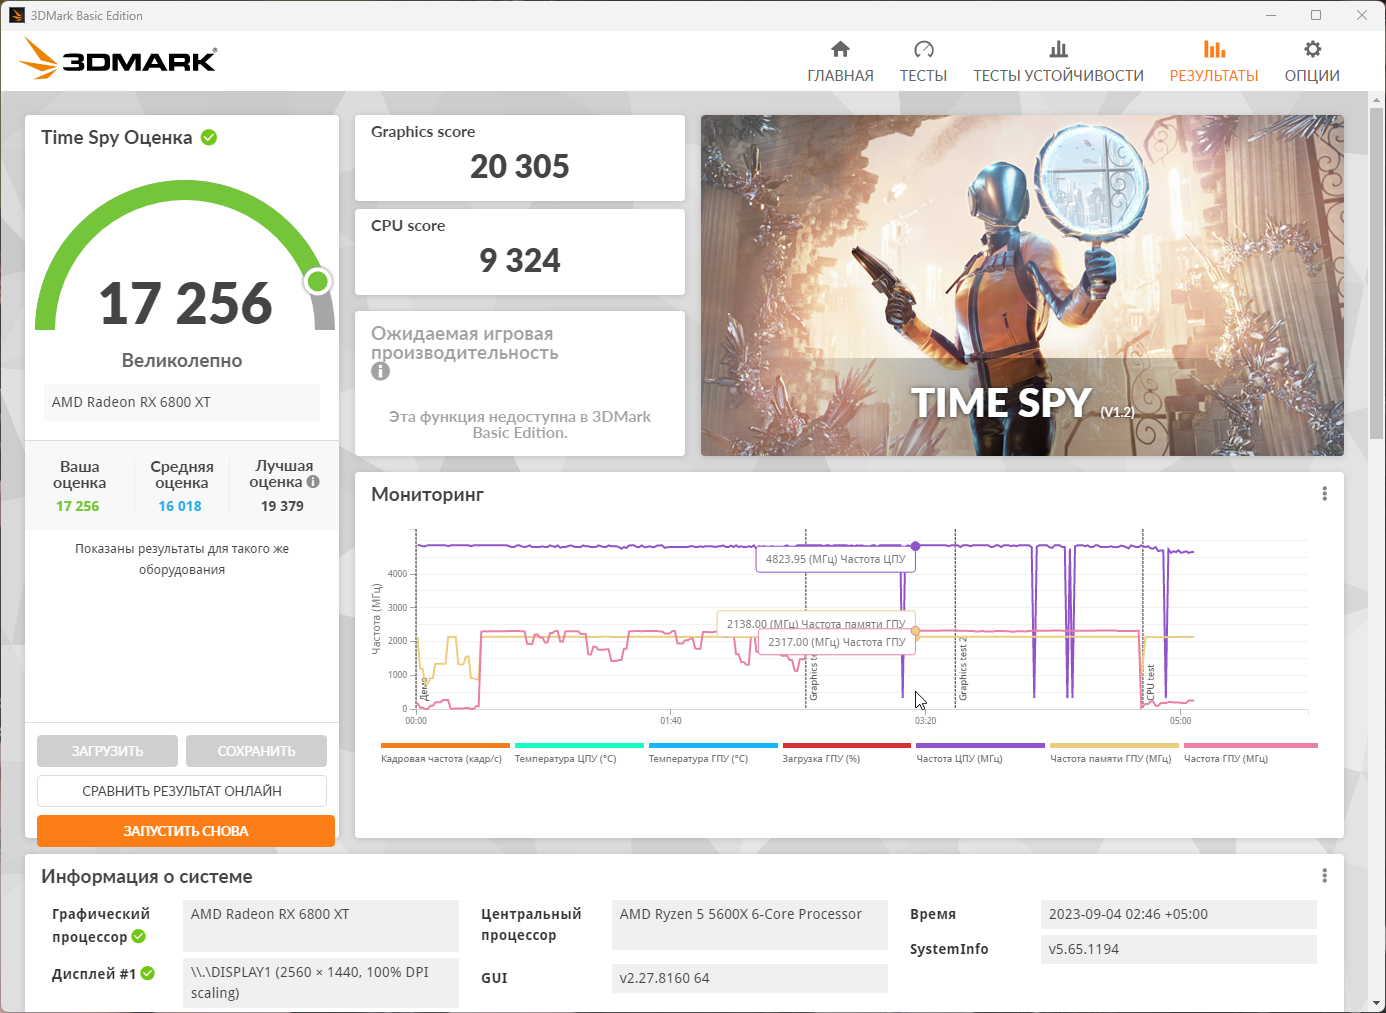Open the Мониторинг three-dot menu
This screenshot has height=1013, width=1386.
point(1324,494)
